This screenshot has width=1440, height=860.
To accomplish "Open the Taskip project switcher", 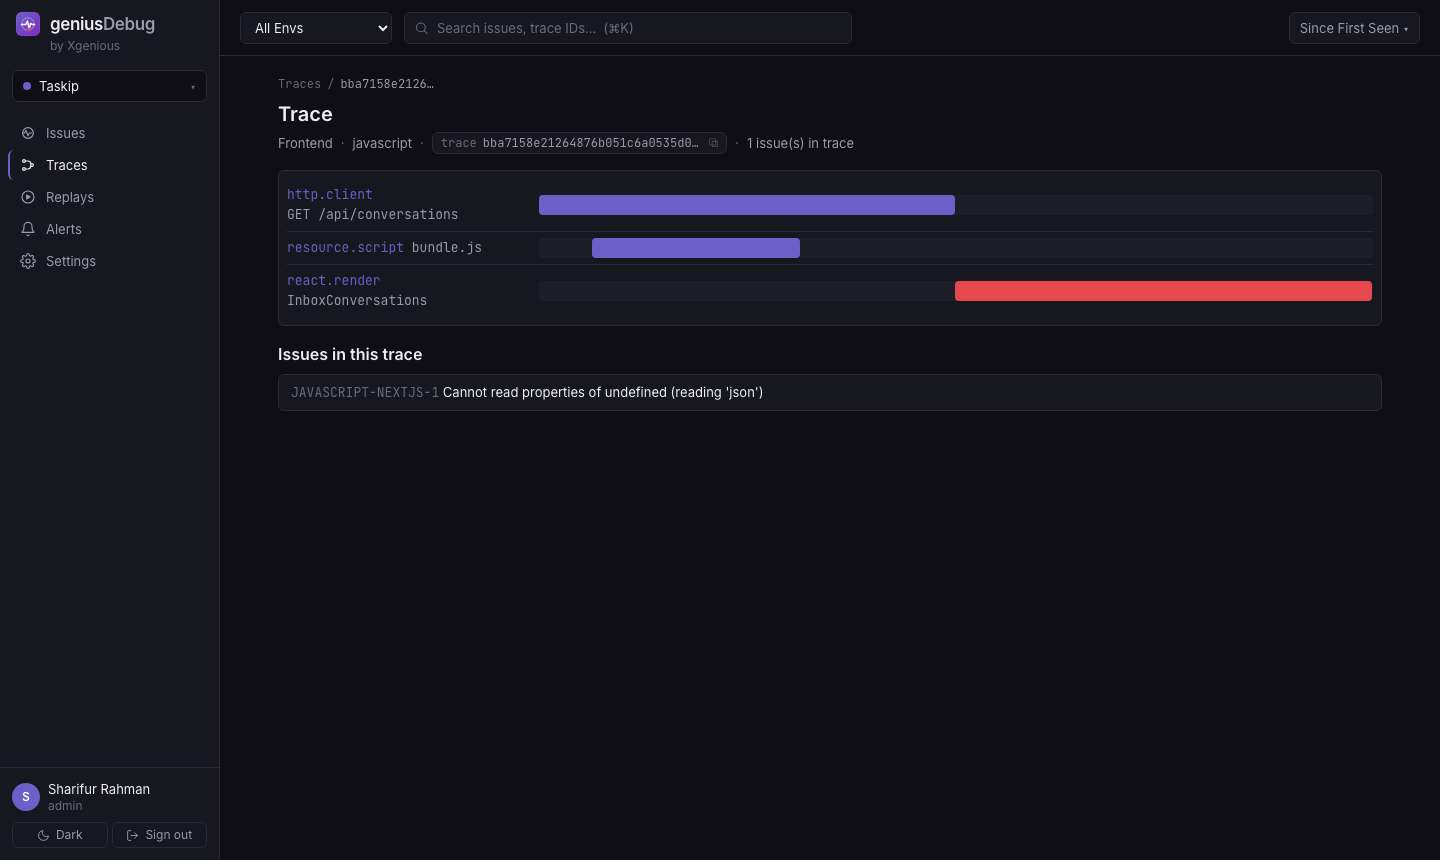I will (x=109, y=86).
